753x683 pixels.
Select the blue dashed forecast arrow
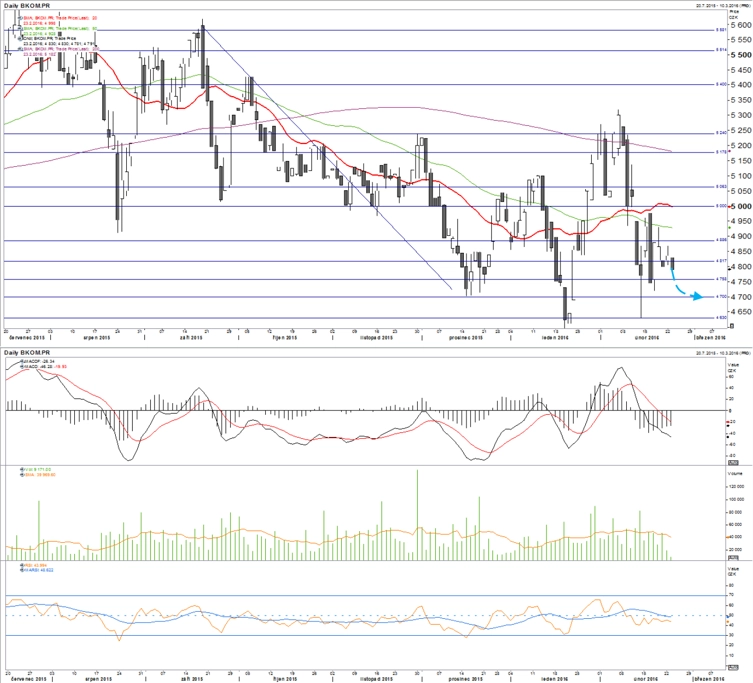click(x=685, y=286)
